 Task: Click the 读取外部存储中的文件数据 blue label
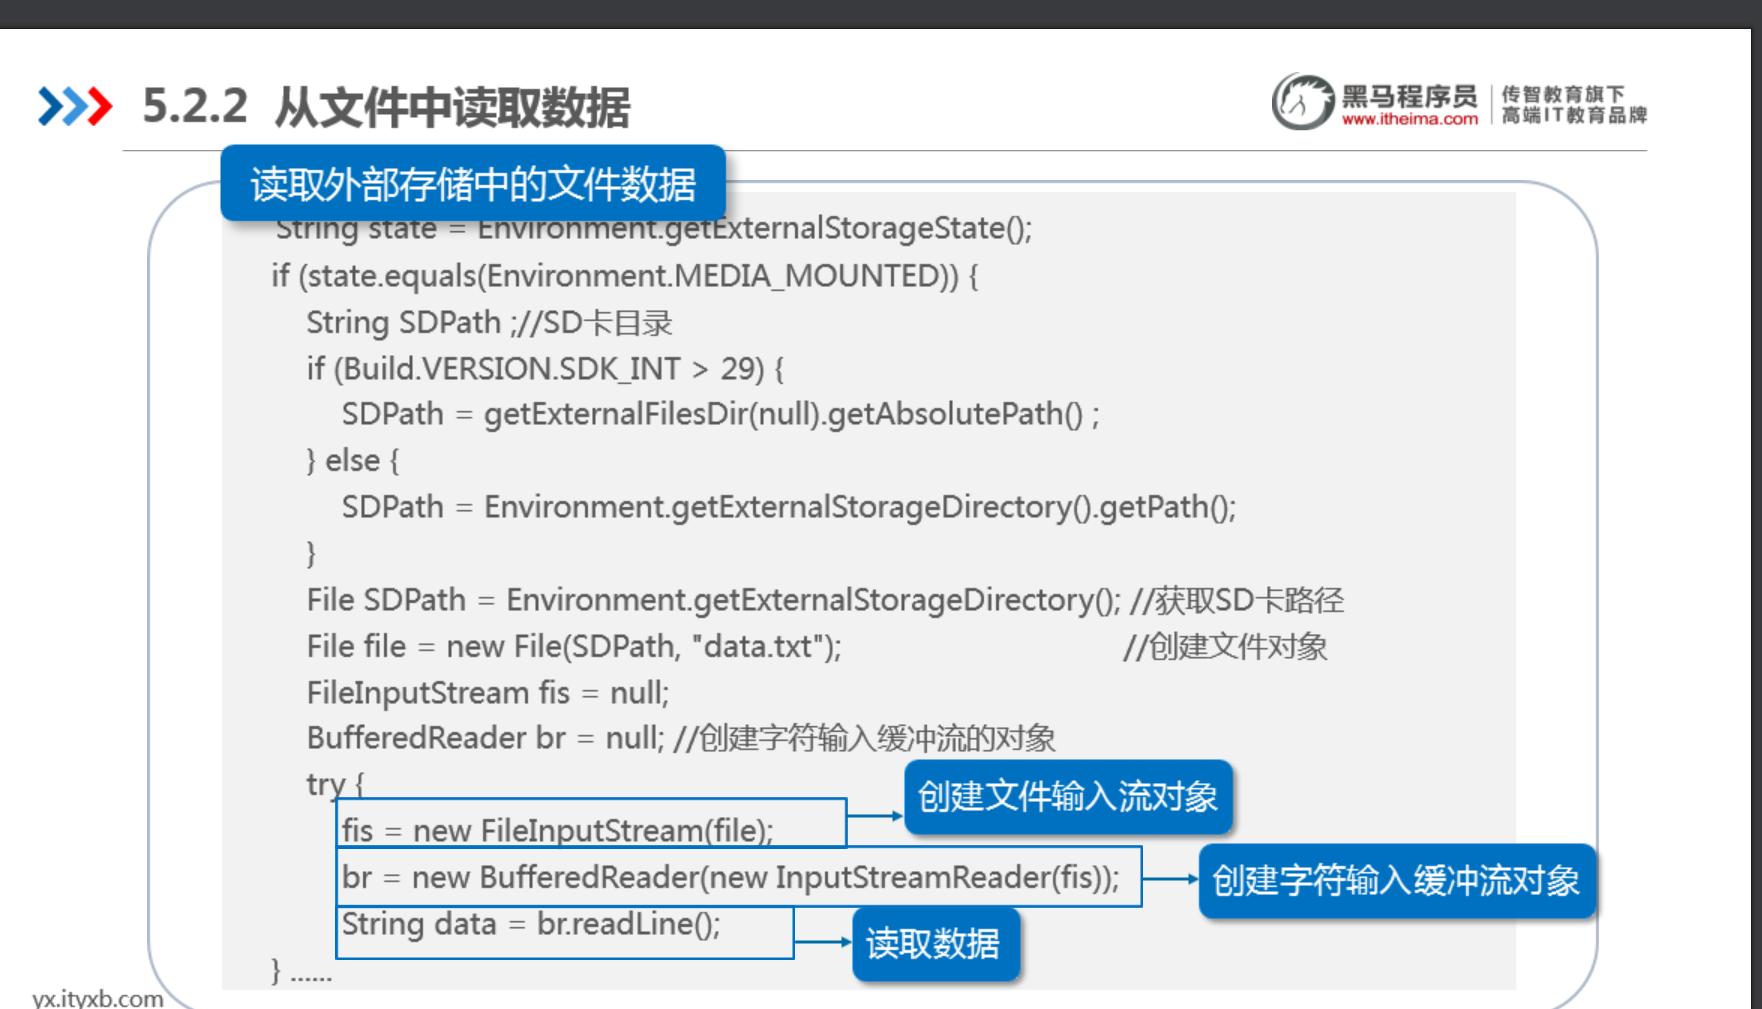coord(473,184)
